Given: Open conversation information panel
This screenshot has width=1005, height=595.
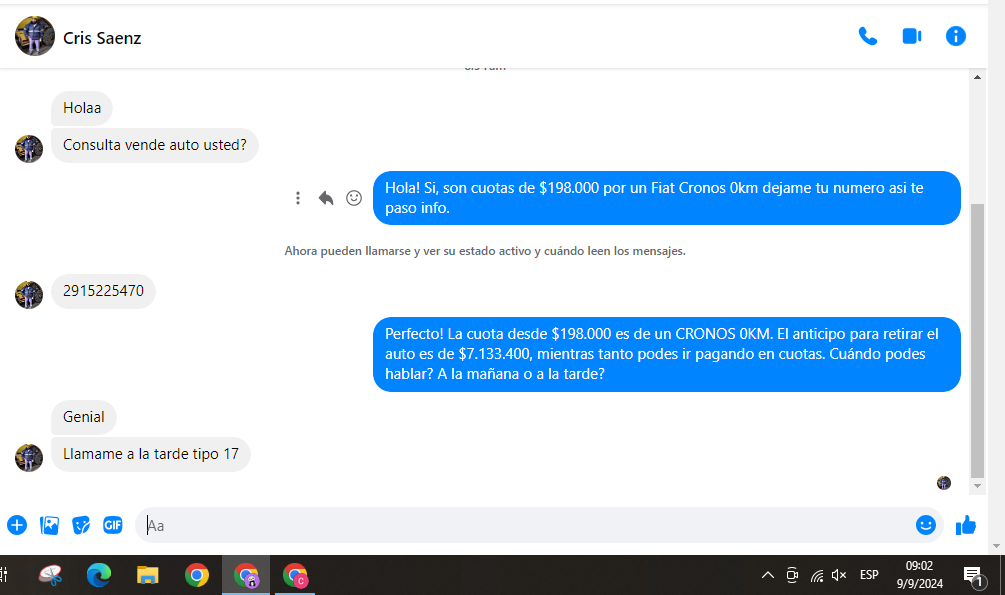Looking at the screenshot, I should click(x=956, y=37).
